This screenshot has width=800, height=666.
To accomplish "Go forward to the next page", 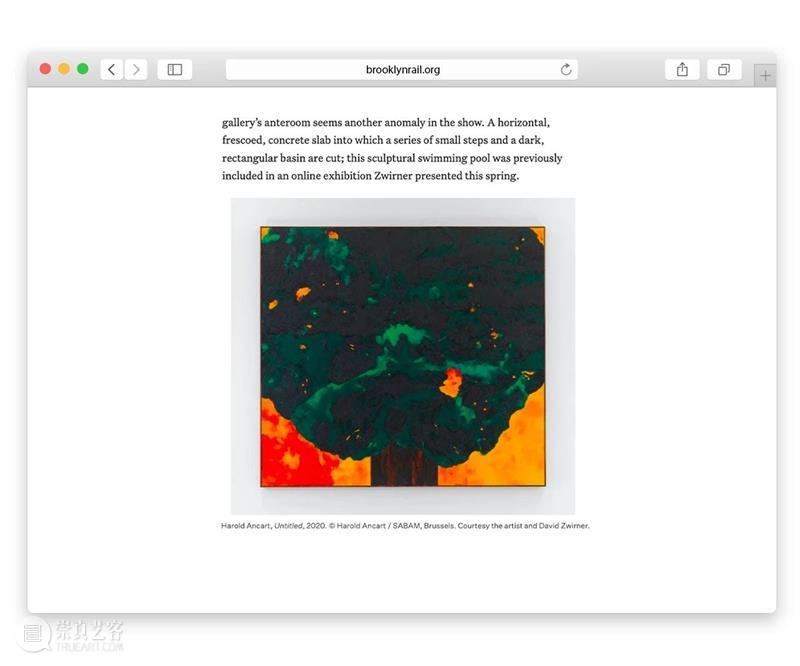I will [x=136, y=69].
